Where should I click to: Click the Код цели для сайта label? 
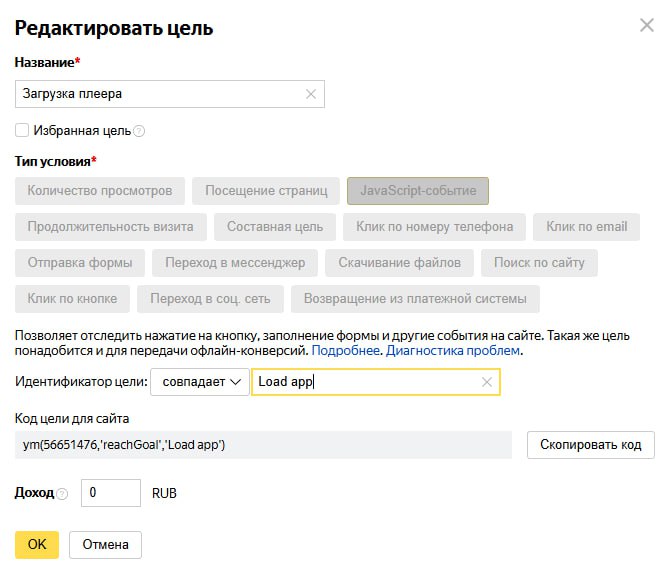coord(72,419)
